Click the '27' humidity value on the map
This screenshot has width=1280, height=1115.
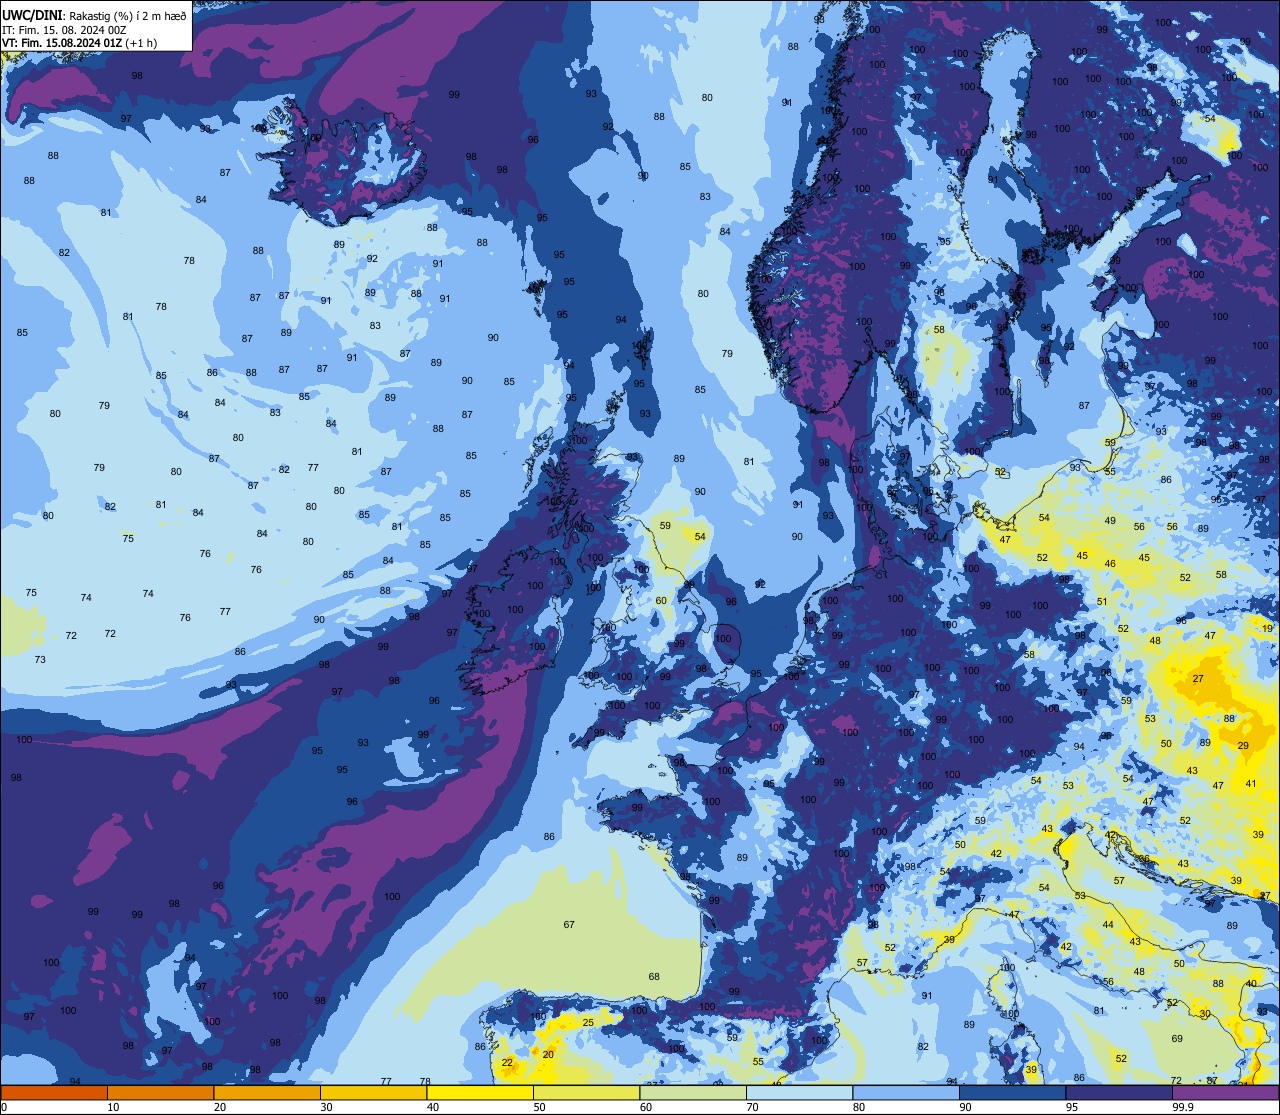(x=1198, y=679)
